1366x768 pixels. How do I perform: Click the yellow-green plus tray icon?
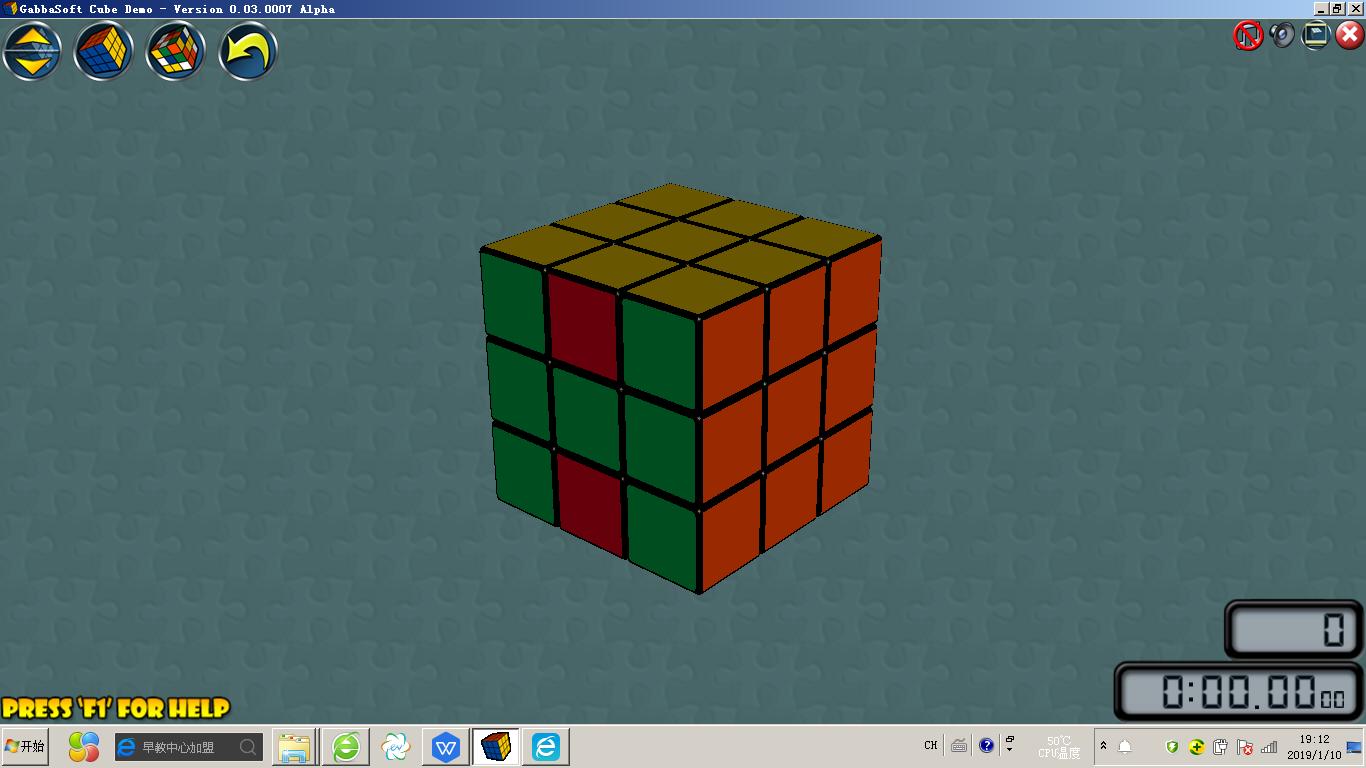[1197, 747]
